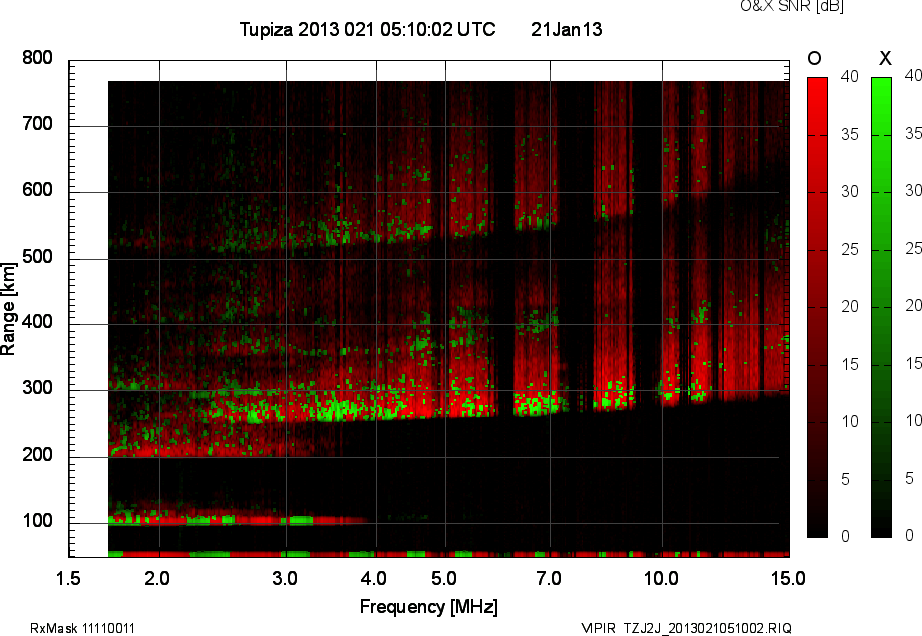922x636 pixels.
Task: Click the 'O' label above red colorbar
Action: pos(814,58)
